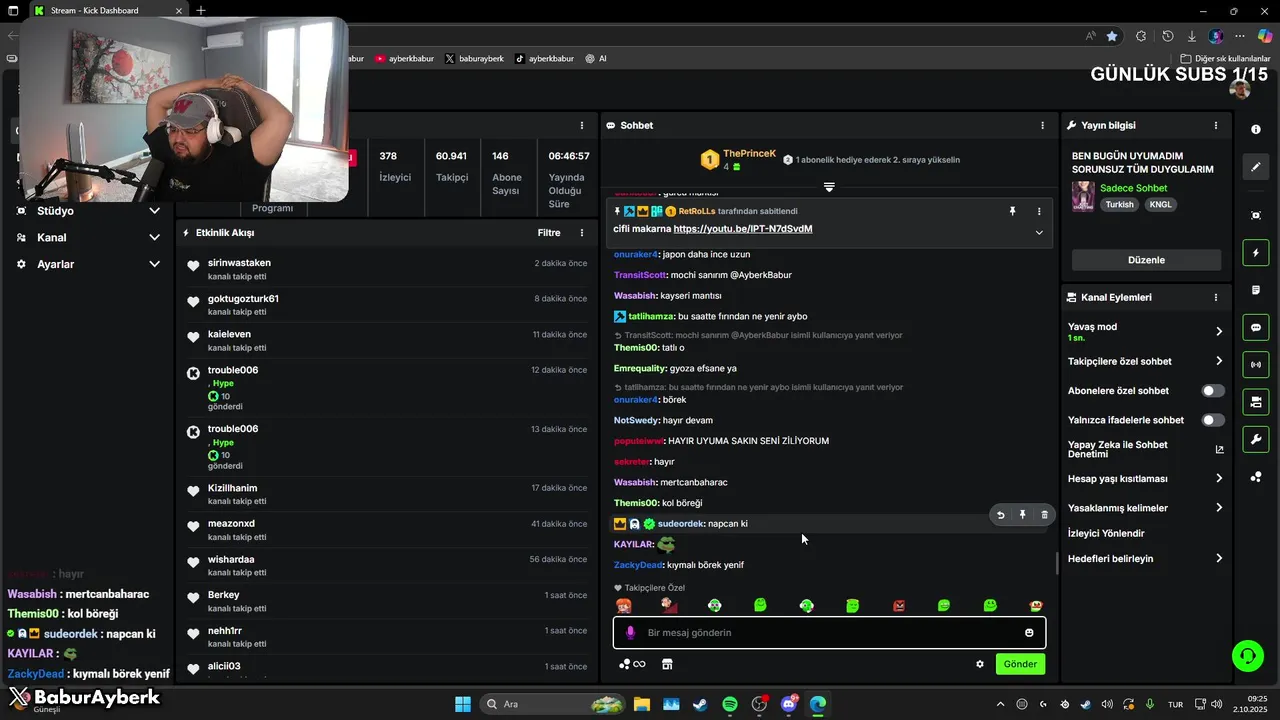Click the focus frame icon in right sidebar
The image size is (1280, 720).
click(1256, 215)
